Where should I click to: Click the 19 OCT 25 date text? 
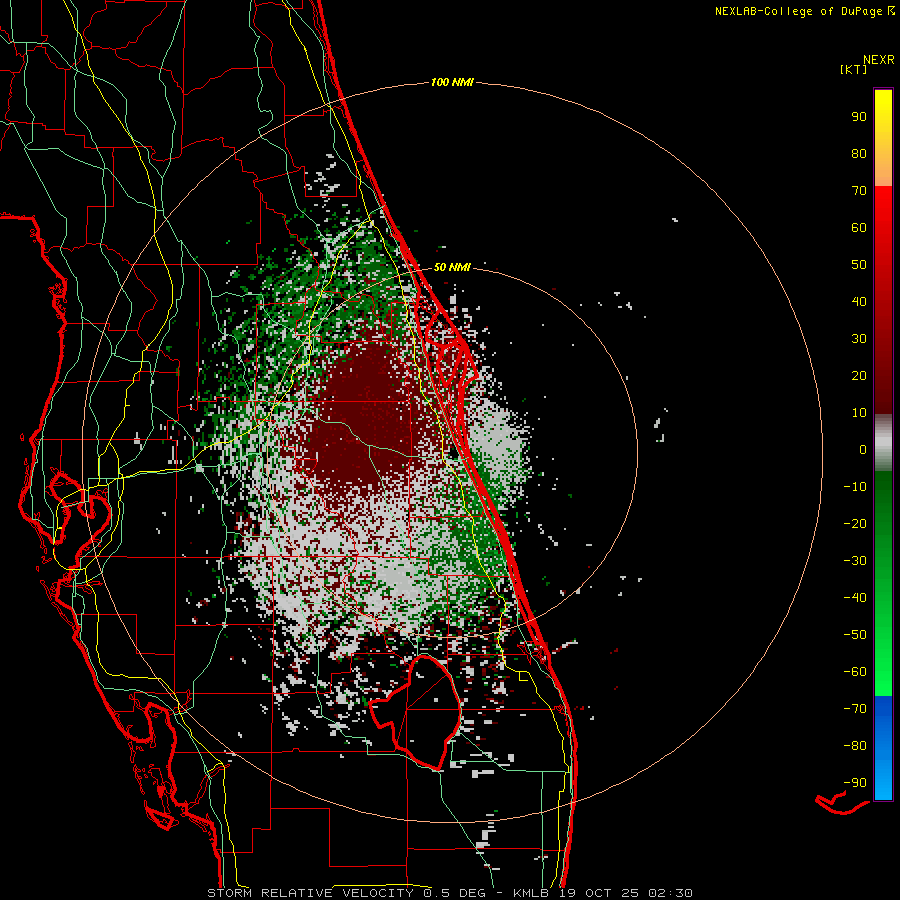[x=599, y=893]
